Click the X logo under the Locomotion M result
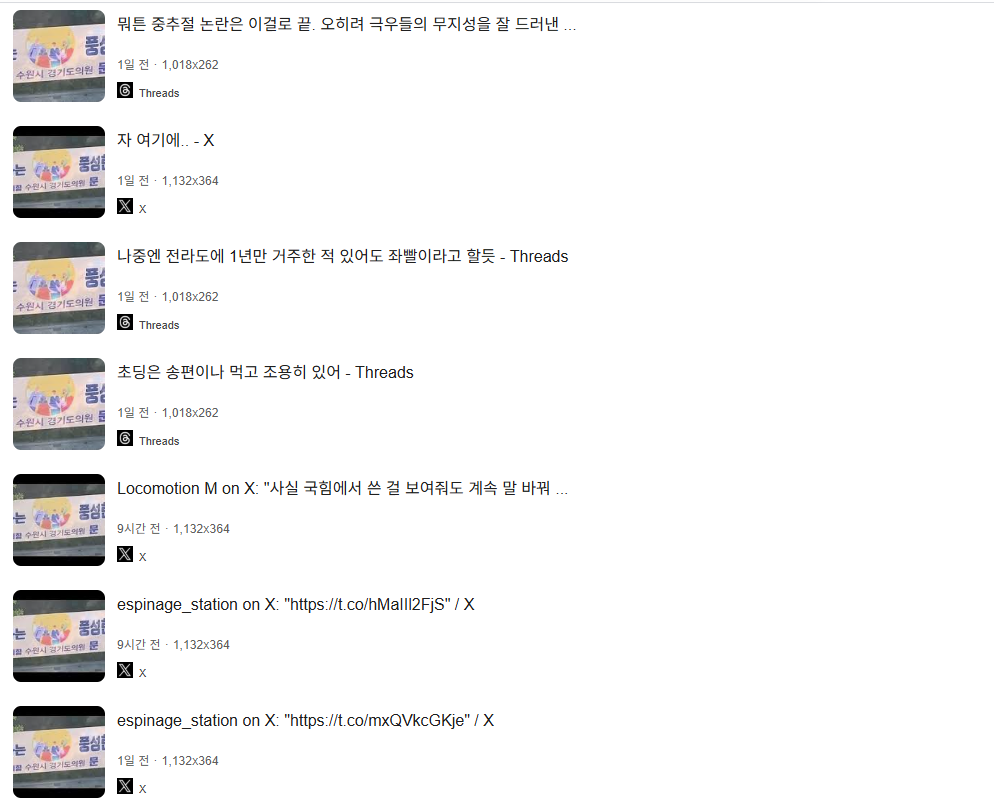The height and width of the screenshot is (801, 994). coord(125,554)
